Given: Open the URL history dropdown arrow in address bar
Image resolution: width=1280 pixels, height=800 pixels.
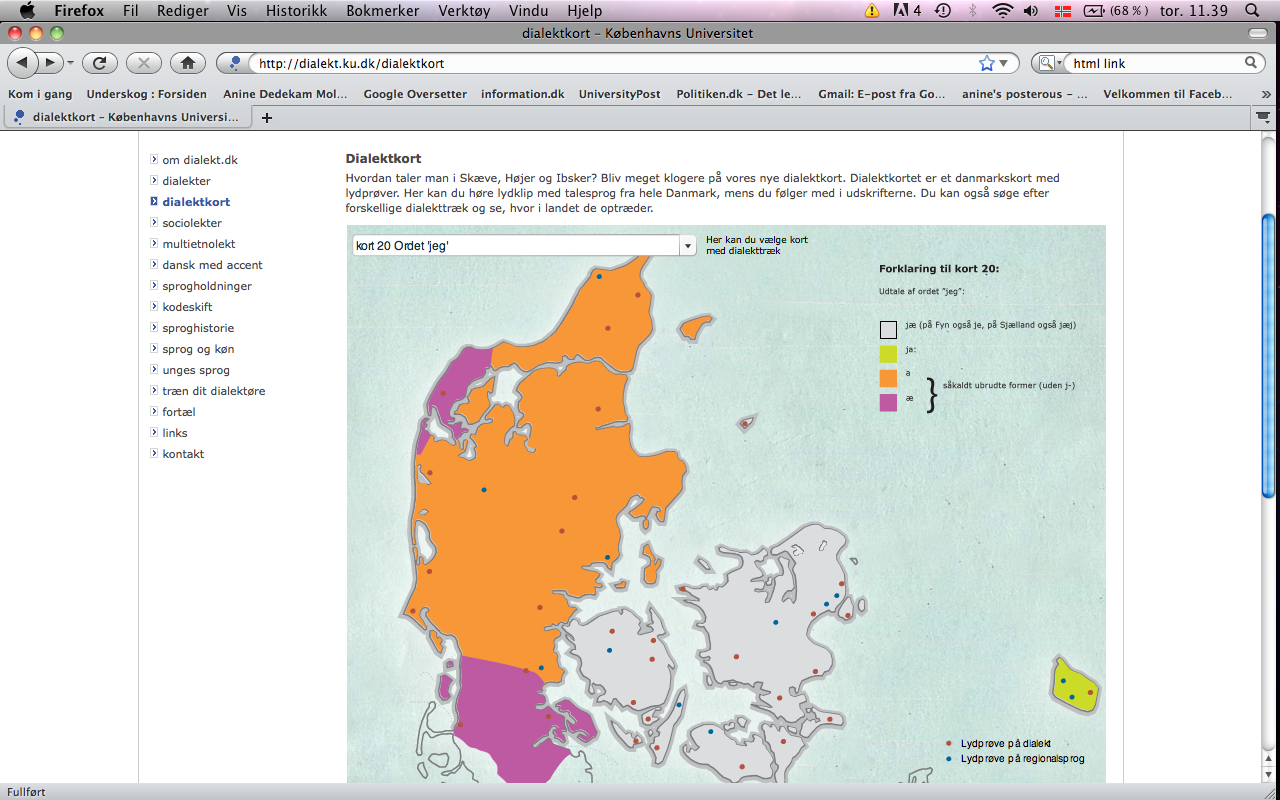Looking at the screenshot, I should [1006, 63].
